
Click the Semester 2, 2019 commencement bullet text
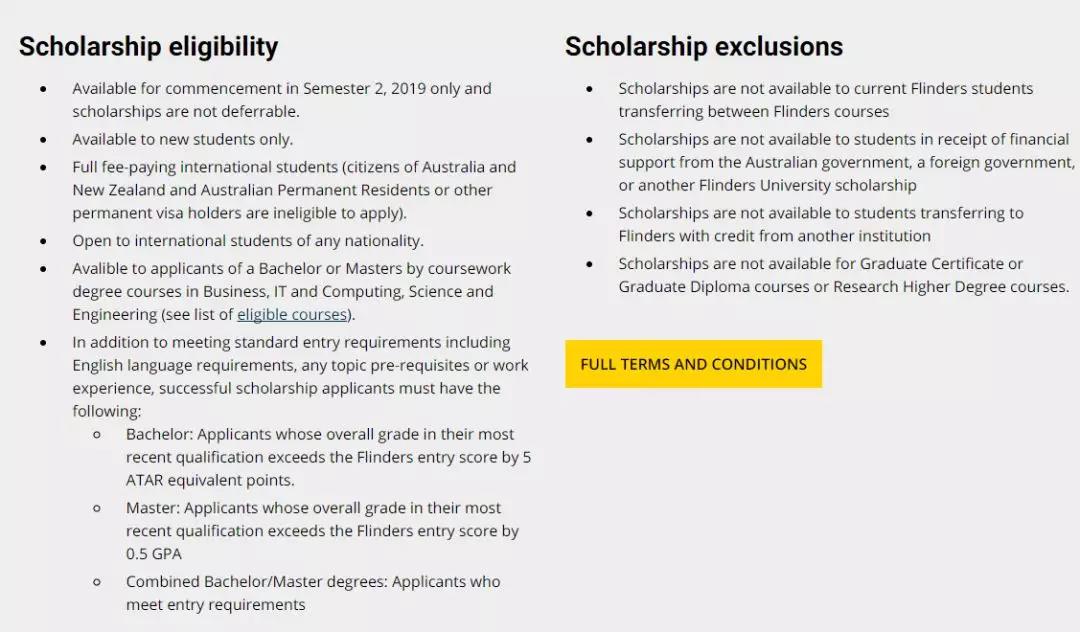(282, 100)
